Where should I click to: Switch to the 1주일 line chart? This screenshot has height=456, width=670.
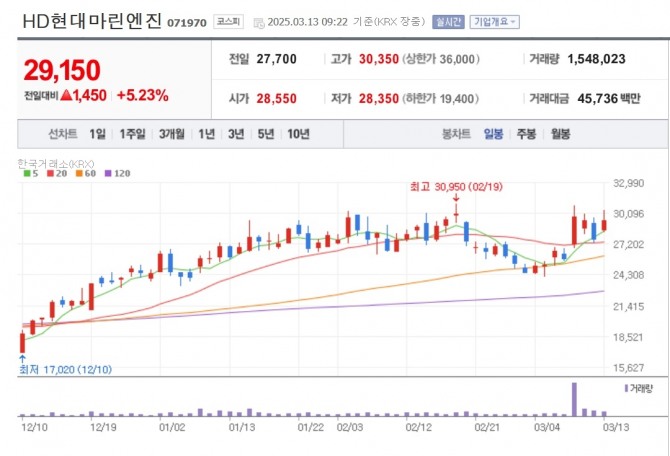tap(132, 134)
